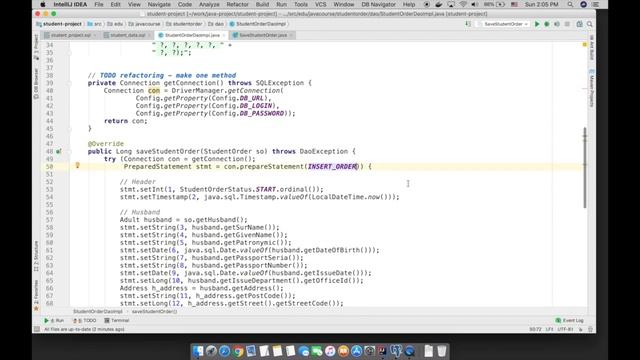Open App Store from the dock

click(356, 351)
